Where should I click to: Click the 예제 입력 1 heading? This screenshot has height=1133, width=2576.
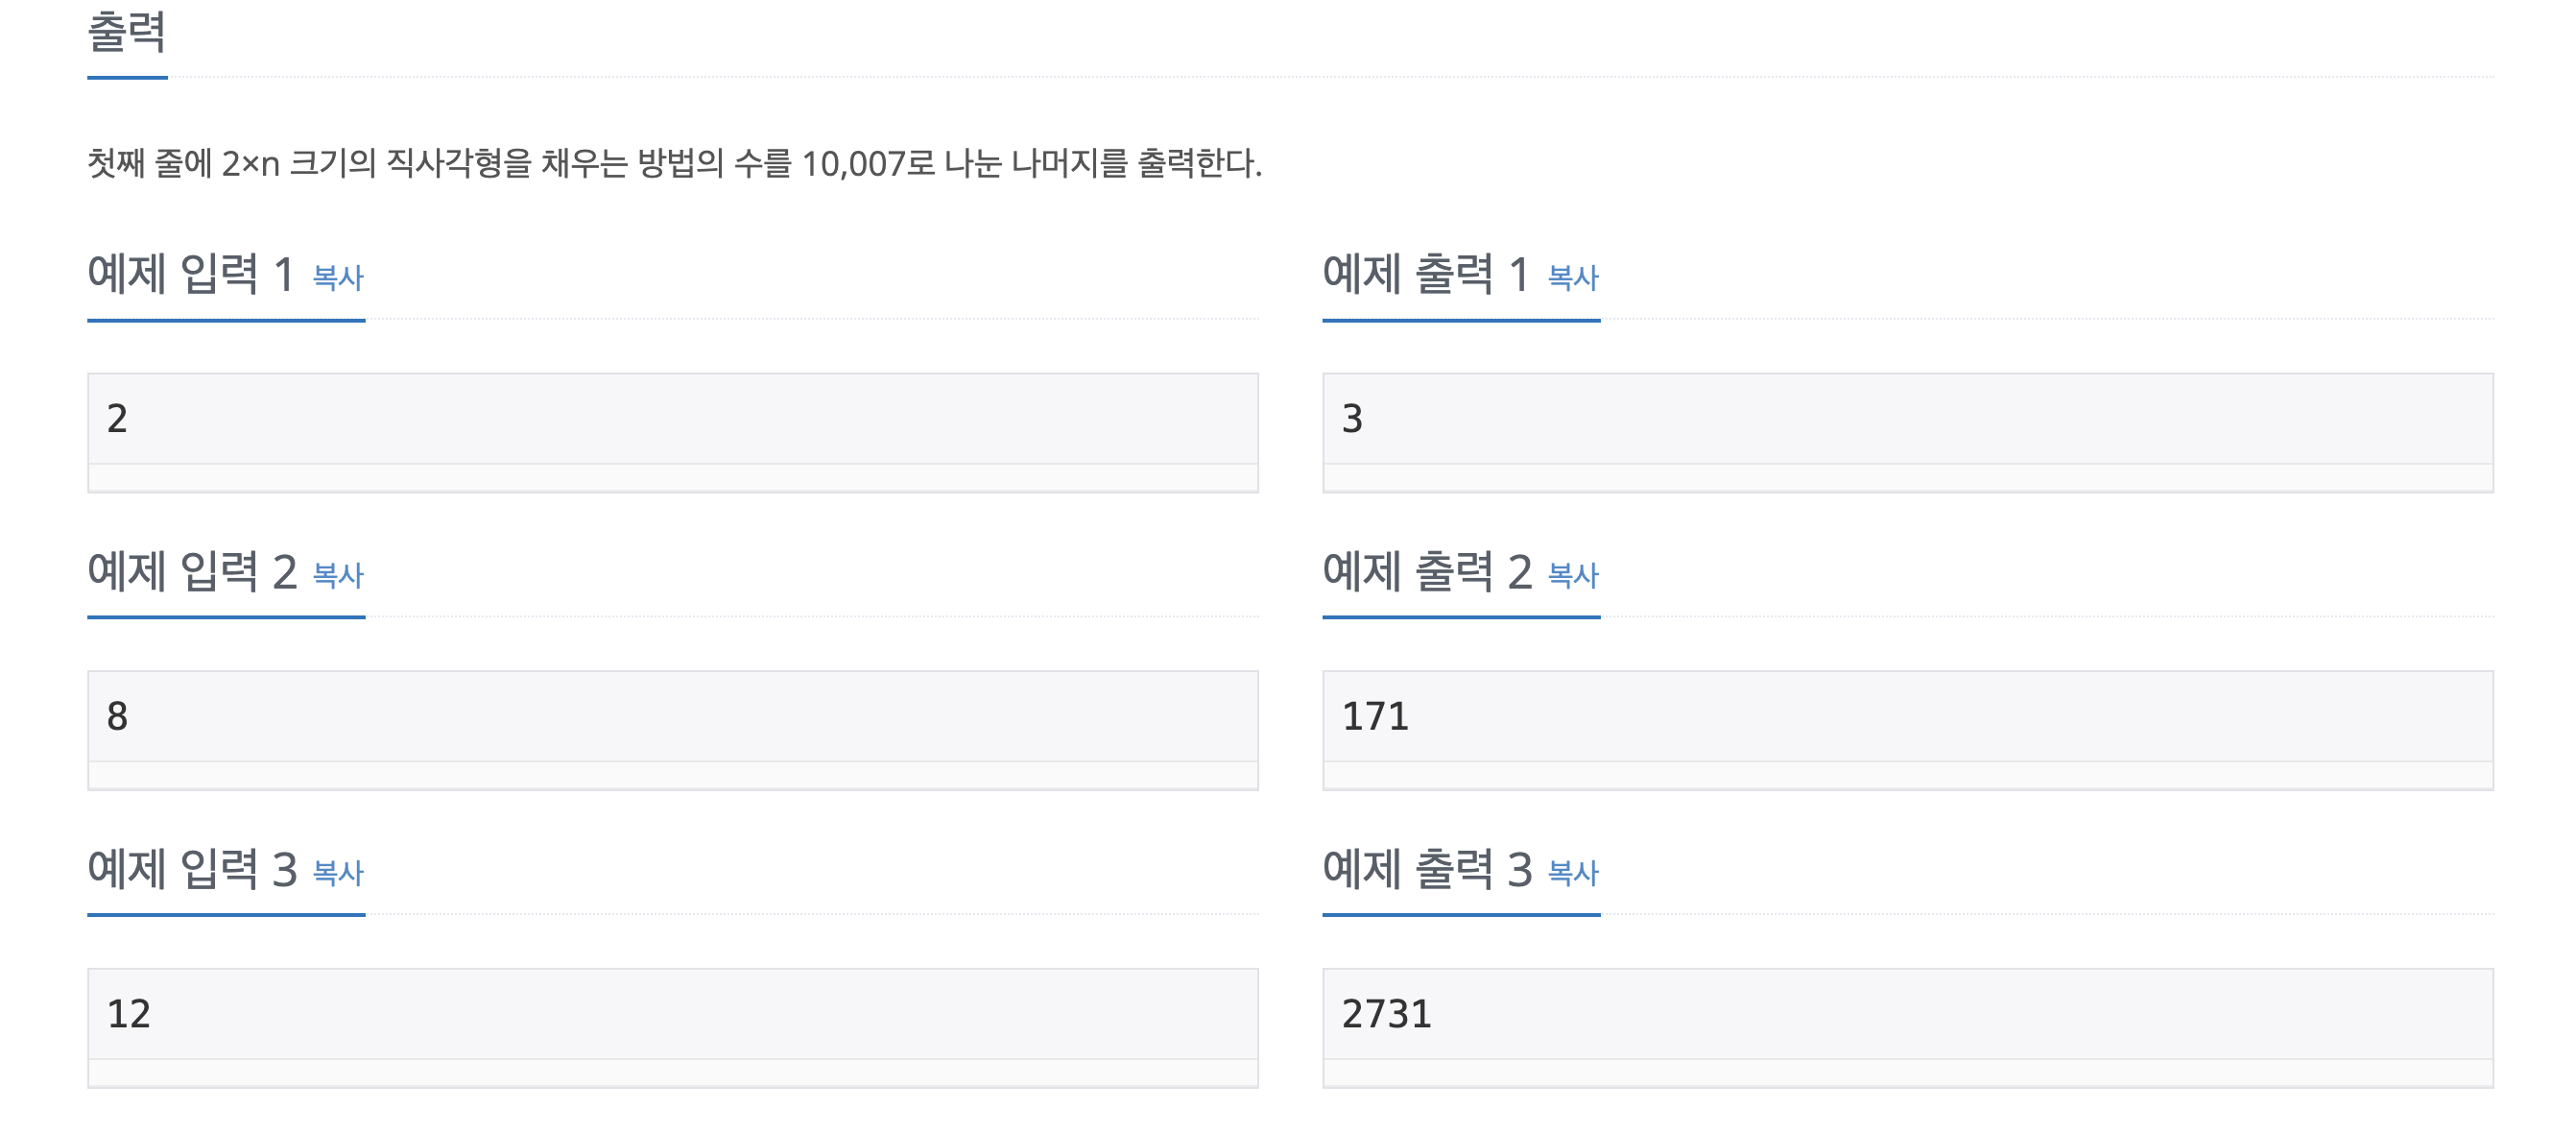[x=191, y=274]
